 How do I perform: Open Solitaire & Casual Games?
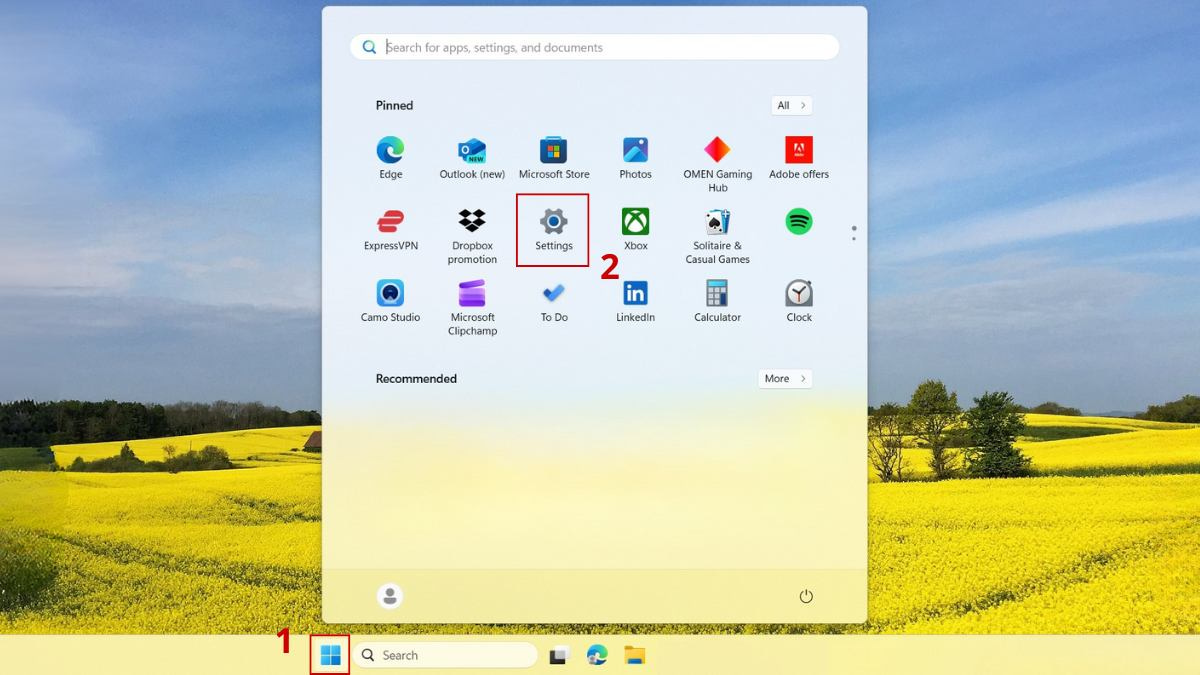717,237
